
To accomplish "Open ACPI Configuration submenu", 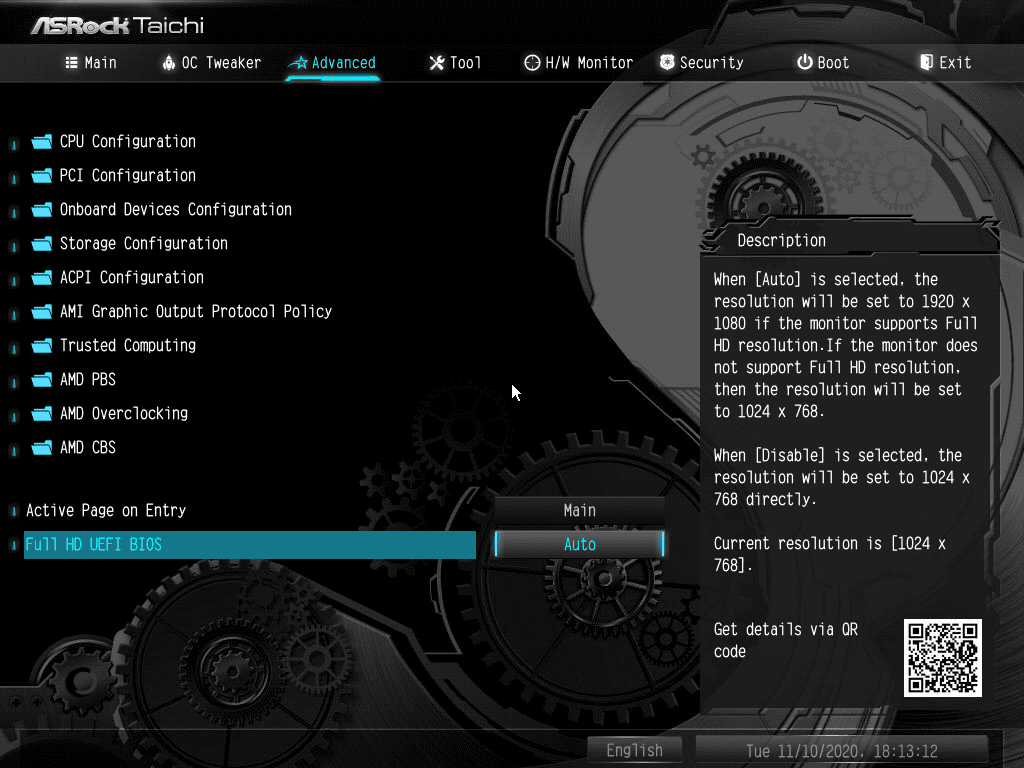I will (x=132, y=278).
